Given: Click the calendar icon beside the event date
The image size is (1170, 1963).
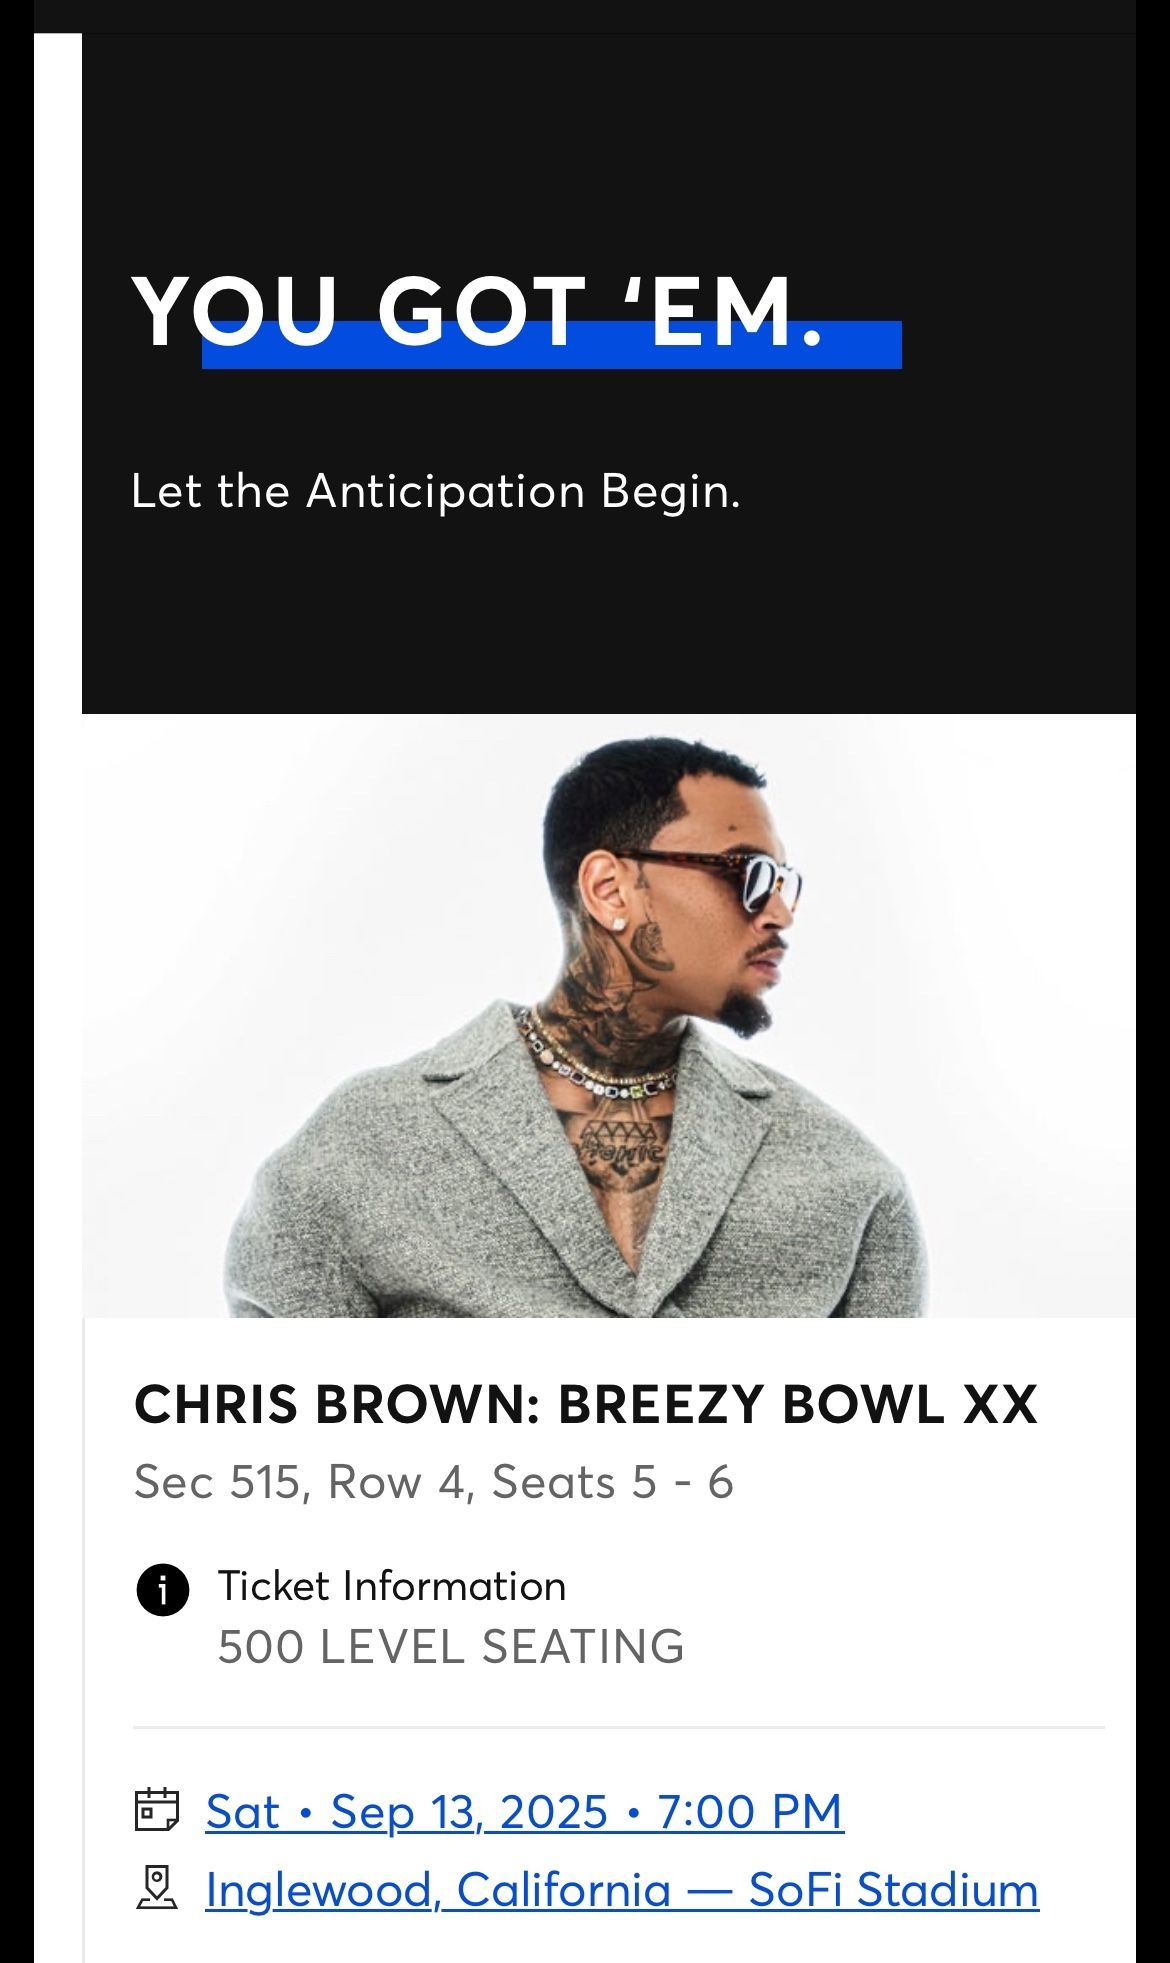Looking at the screenshot, I should click(x=157, y=1809).
